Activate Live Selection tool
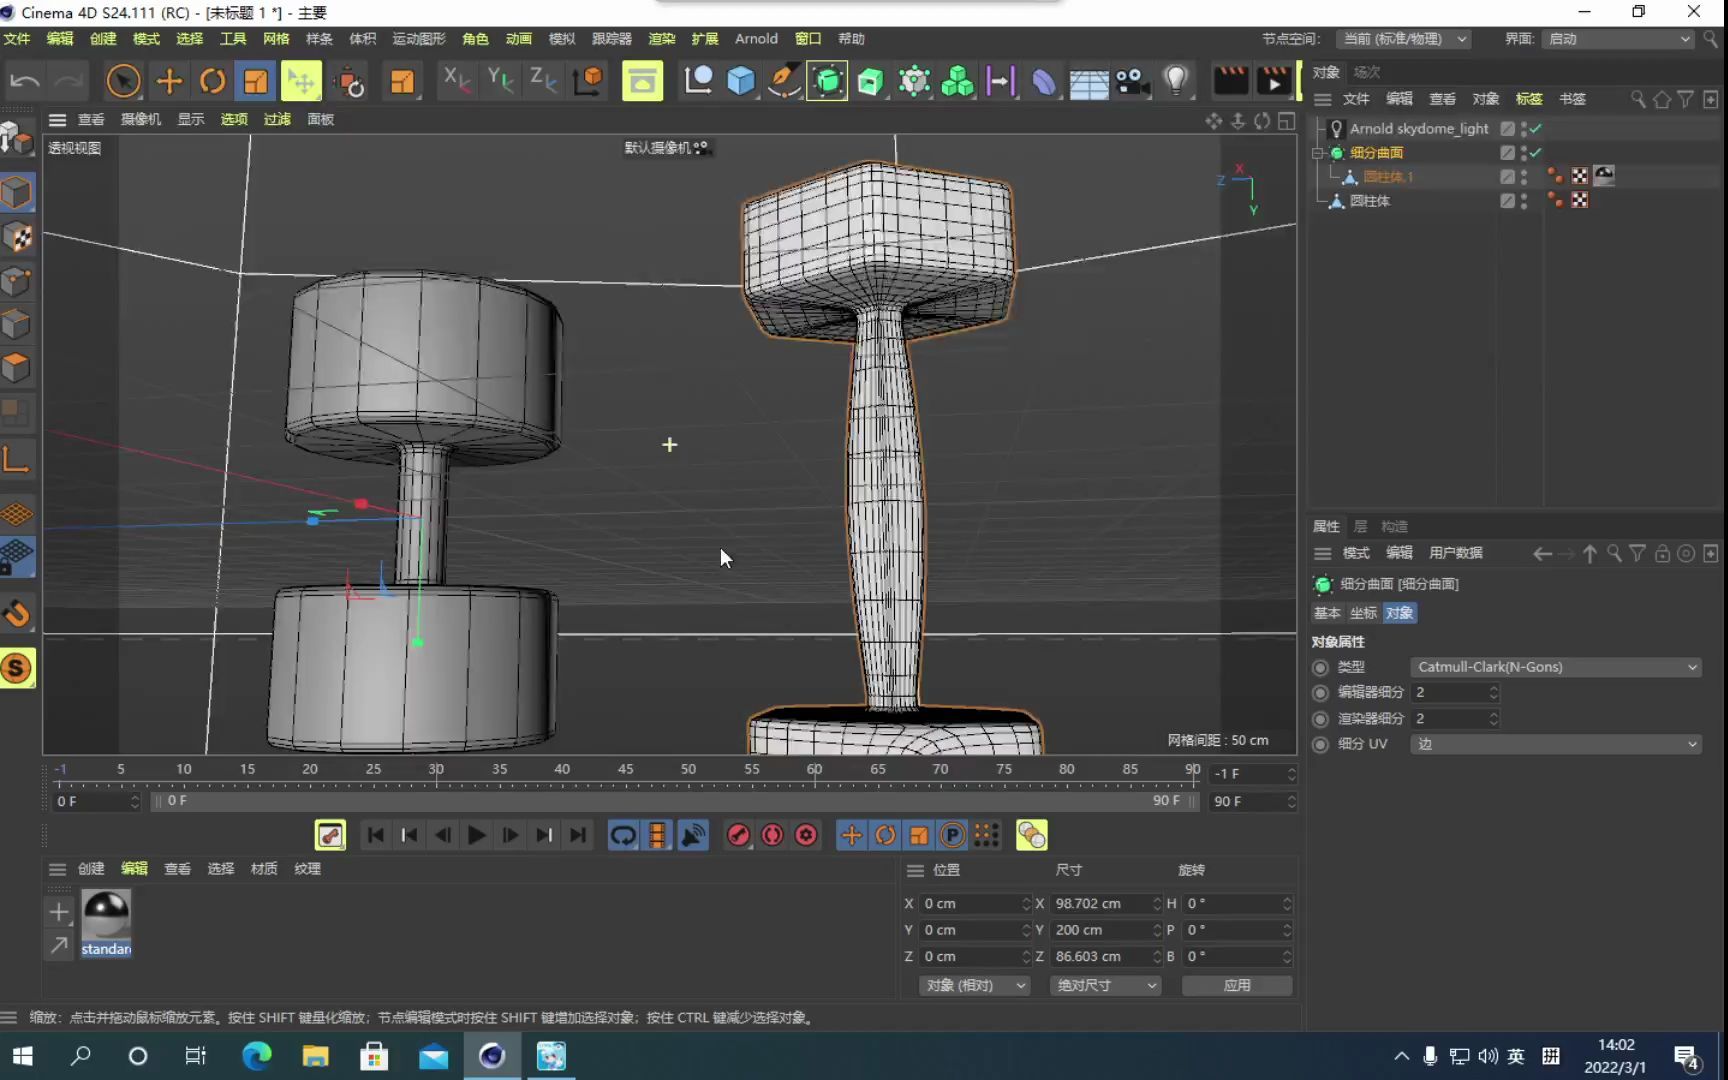The height and width of the screenshot is (1080, 1728). tap(123, 81)
